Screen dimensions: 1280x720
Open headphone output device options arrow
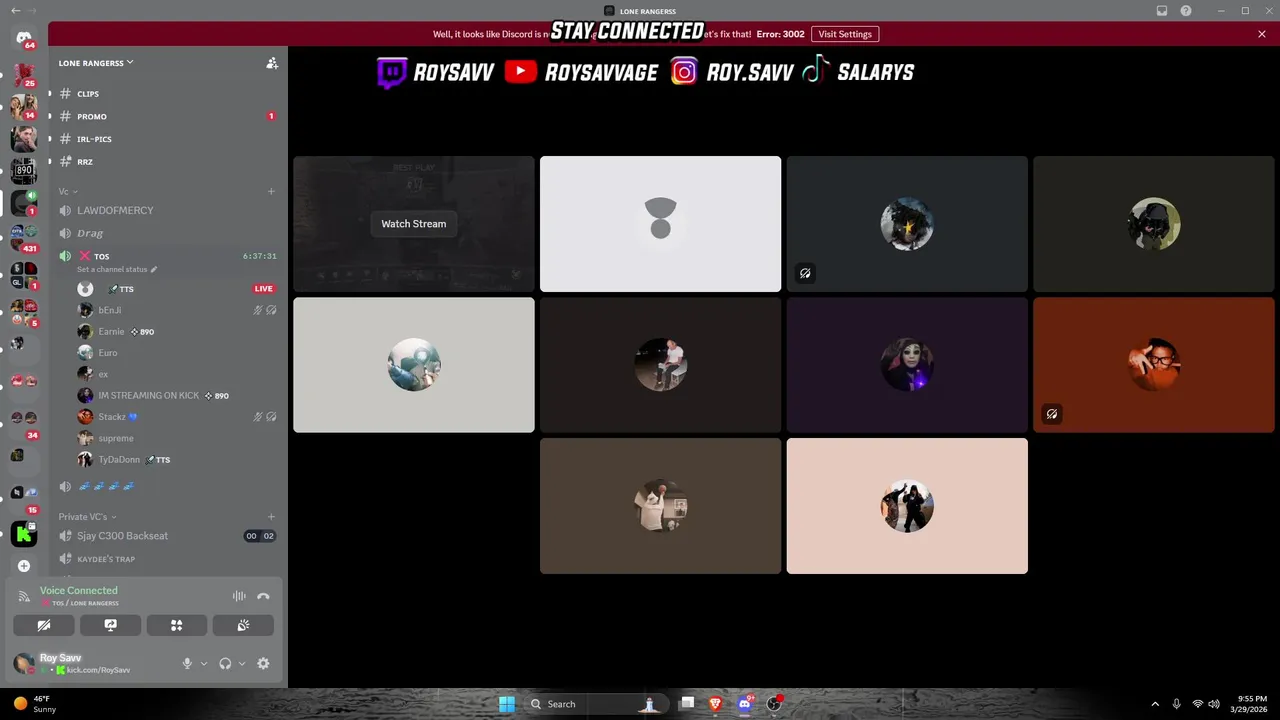coord(242,663)
